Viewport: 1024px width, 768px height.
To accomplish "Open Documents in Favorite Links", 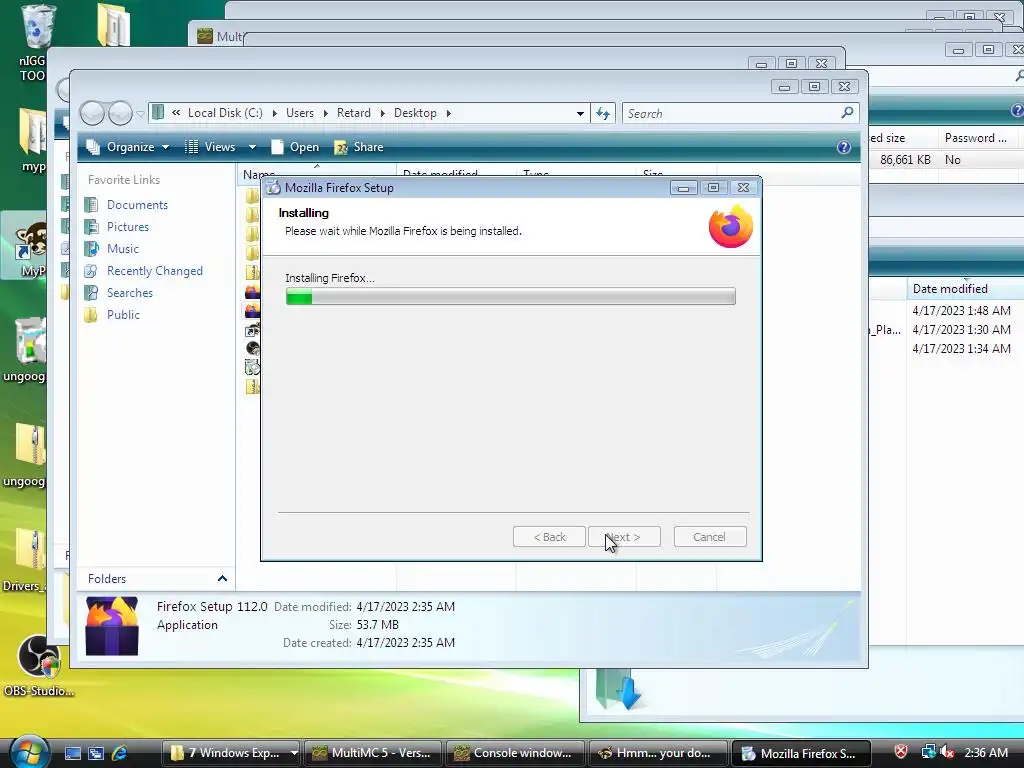I will click(137, 204).
